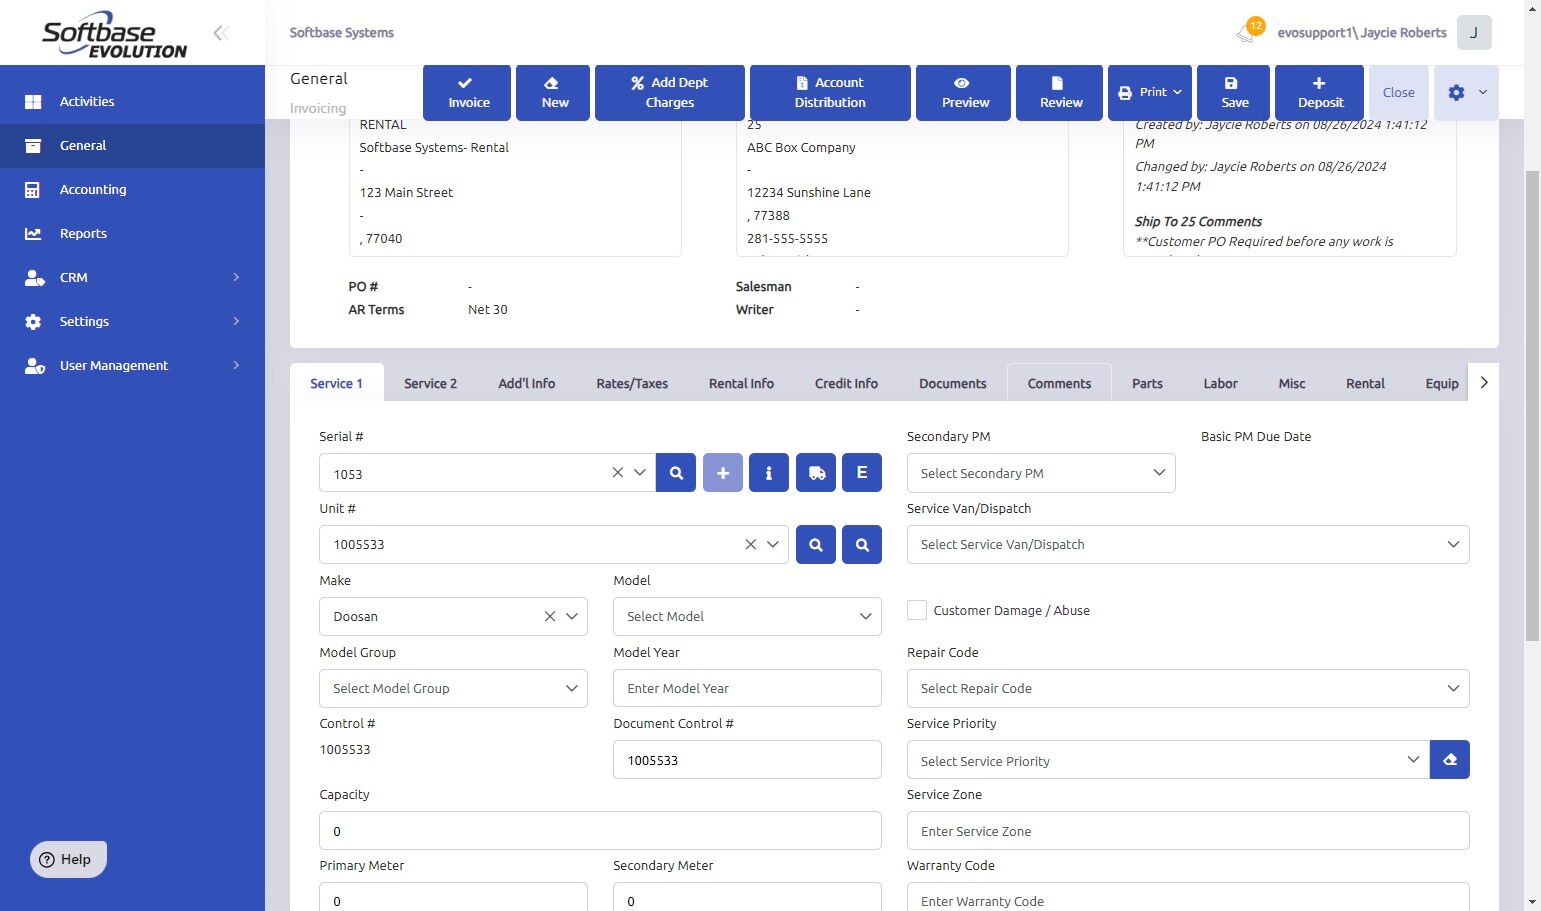Click the Review button

[1059, 93]
